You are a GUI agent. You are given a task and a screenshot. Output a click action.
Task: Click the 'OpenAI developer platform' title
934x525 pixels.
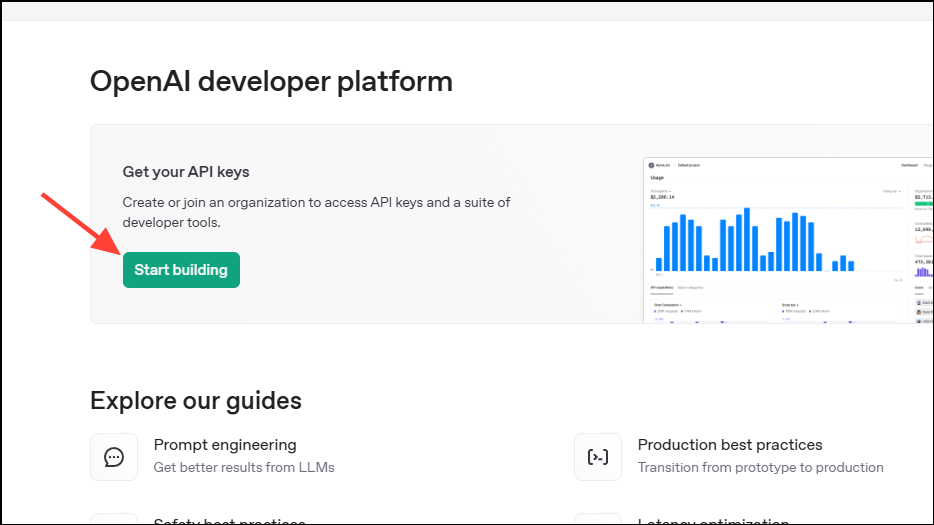point(272,82)
